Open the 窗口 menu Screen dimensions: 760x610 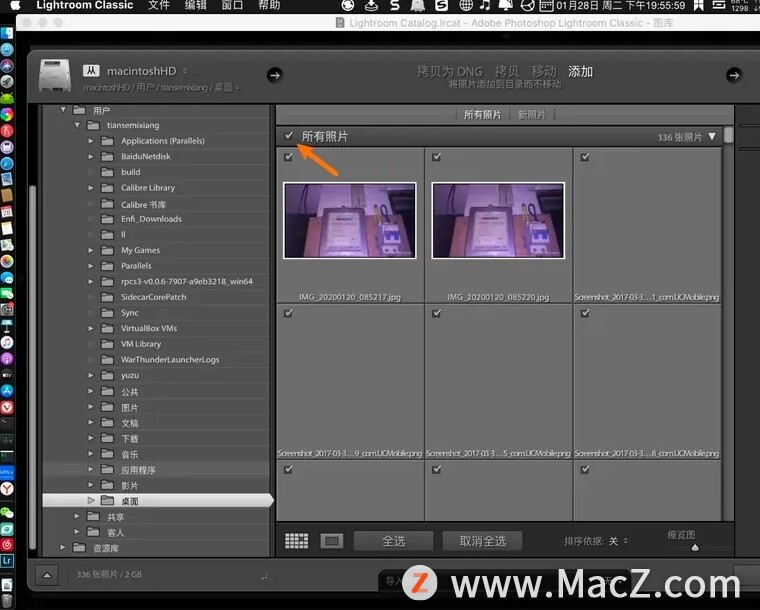tap(232, 5)
